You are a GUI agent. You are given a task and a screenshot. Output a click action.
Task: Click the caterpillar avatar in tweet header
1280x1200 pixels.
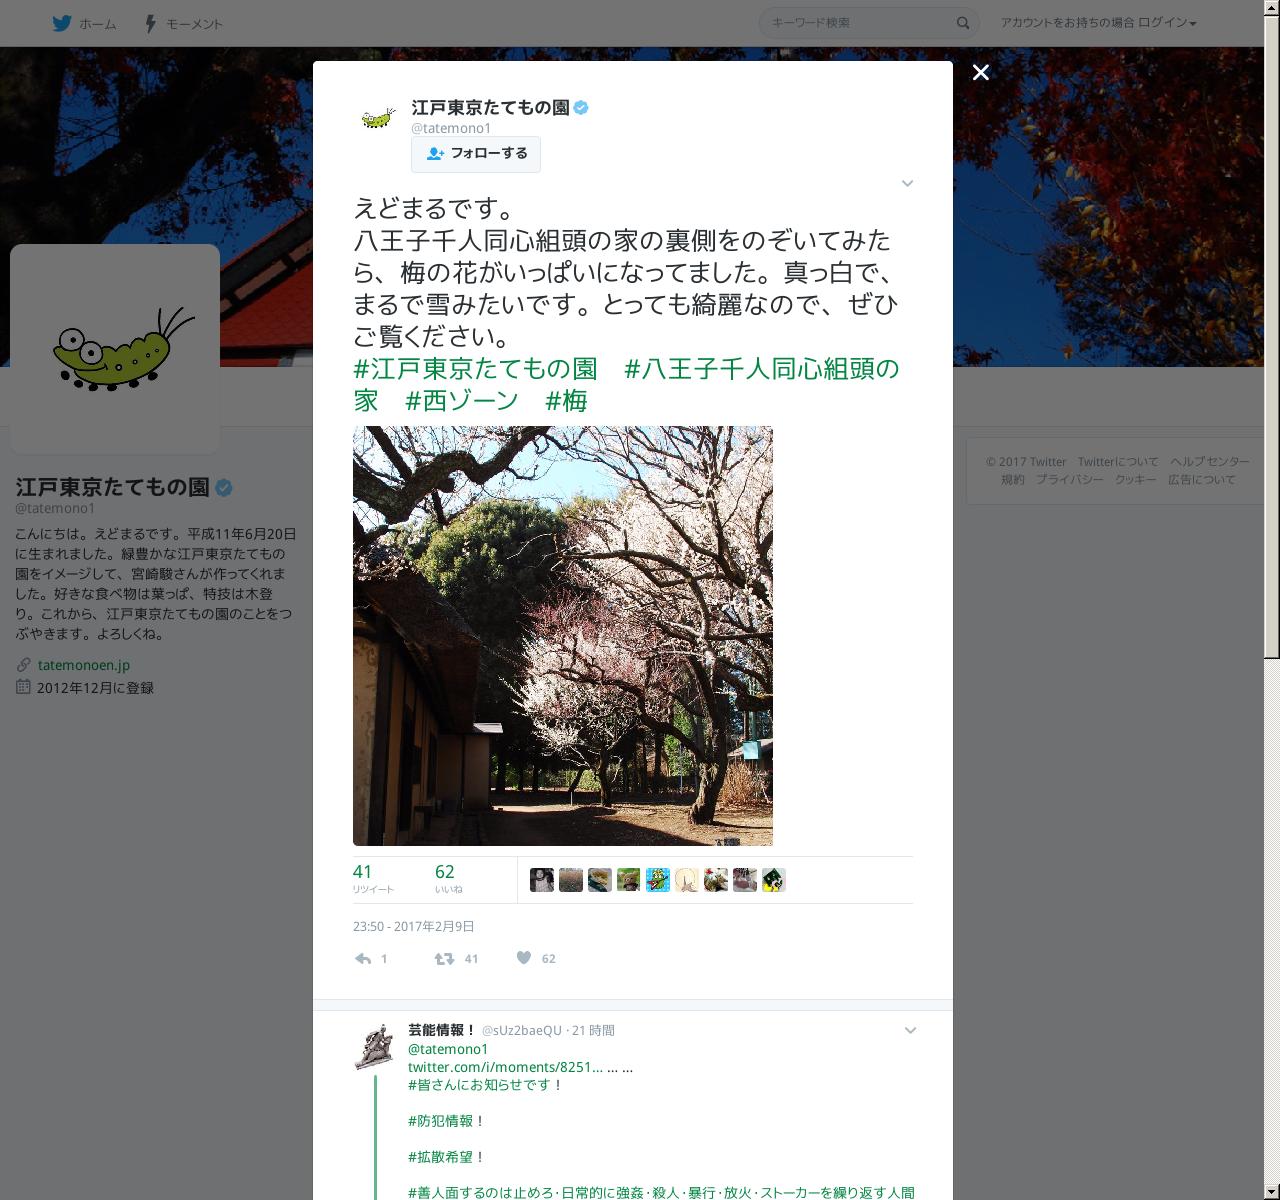coord(379,118)
